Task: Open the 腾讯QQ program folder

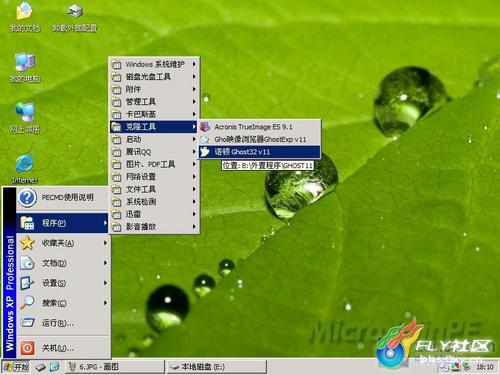Action: pos(154,152)
